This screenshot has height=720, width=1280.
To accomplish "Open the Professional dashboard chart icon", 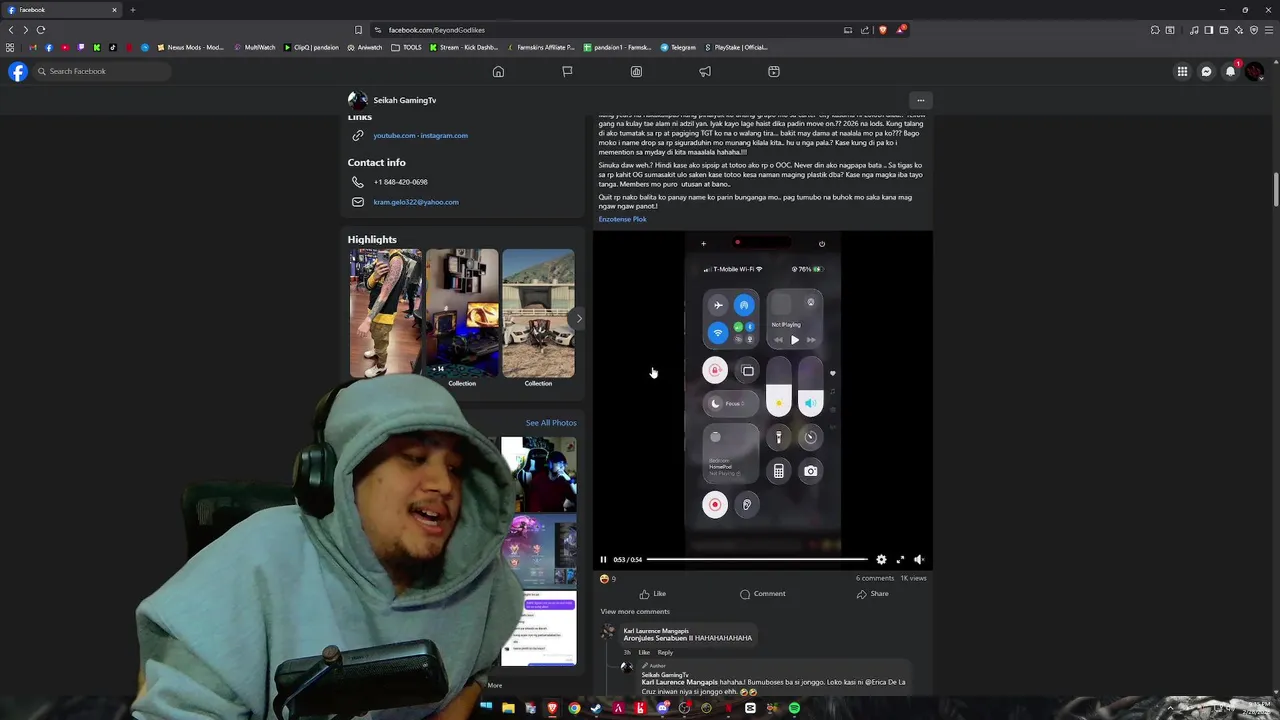I will 636,71.
